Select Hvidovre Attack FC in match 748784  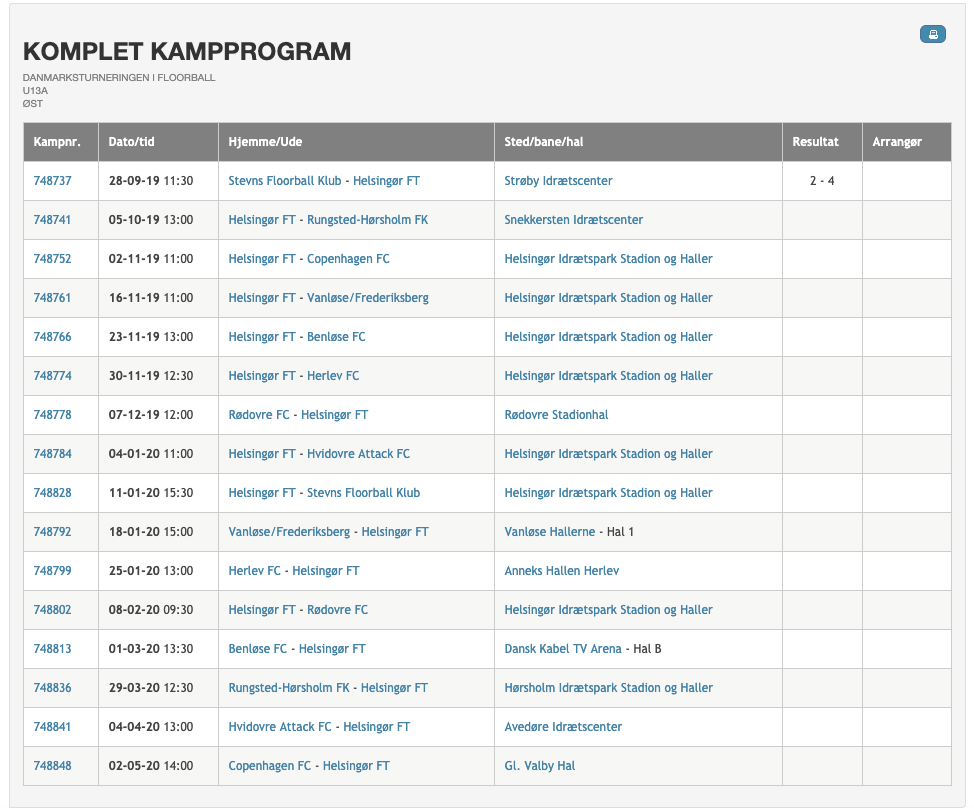pos(358,454)
